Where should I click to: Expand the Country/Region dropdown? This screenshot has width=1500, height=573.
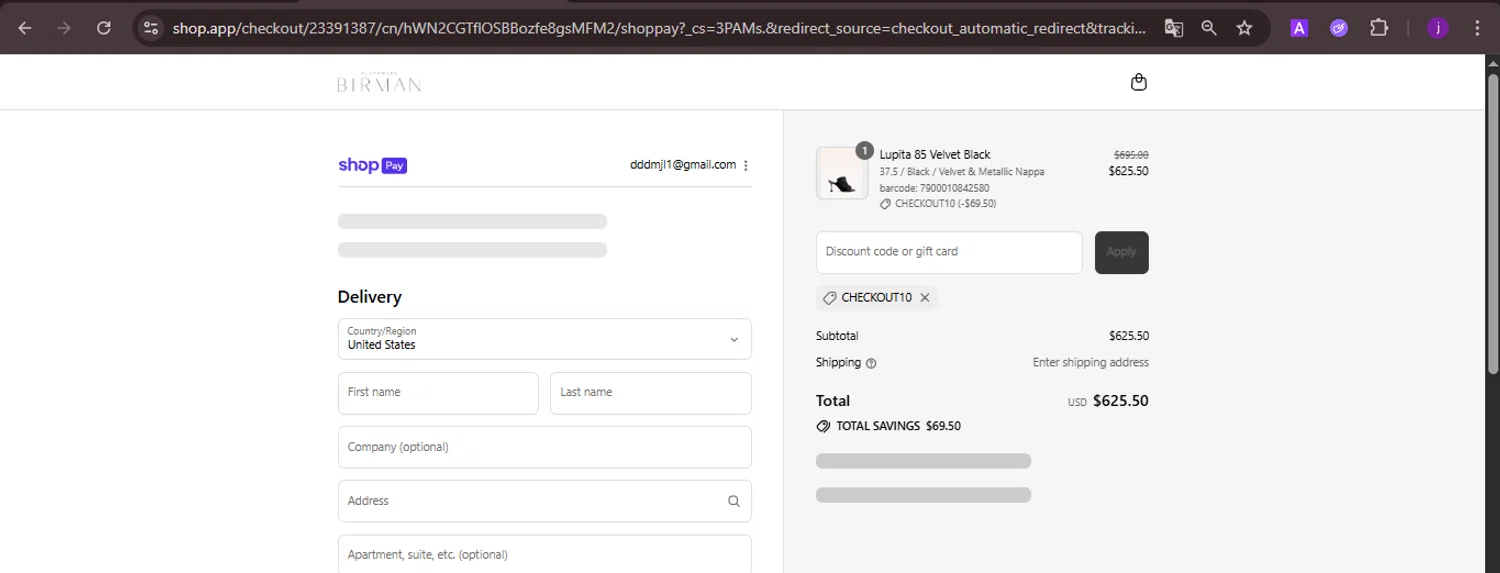pos(545,339)
